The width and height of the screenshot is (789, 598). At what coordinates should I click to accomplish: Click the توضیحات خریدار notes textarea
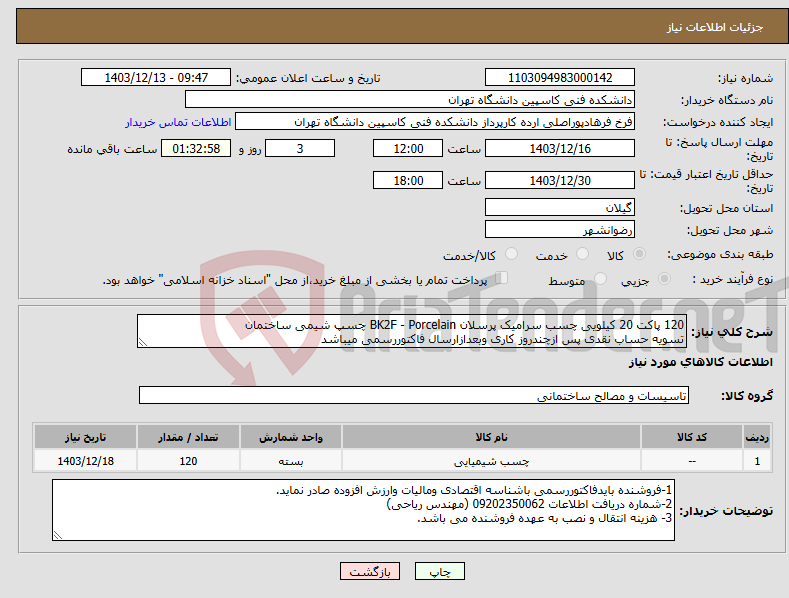(x=363, y=510)
